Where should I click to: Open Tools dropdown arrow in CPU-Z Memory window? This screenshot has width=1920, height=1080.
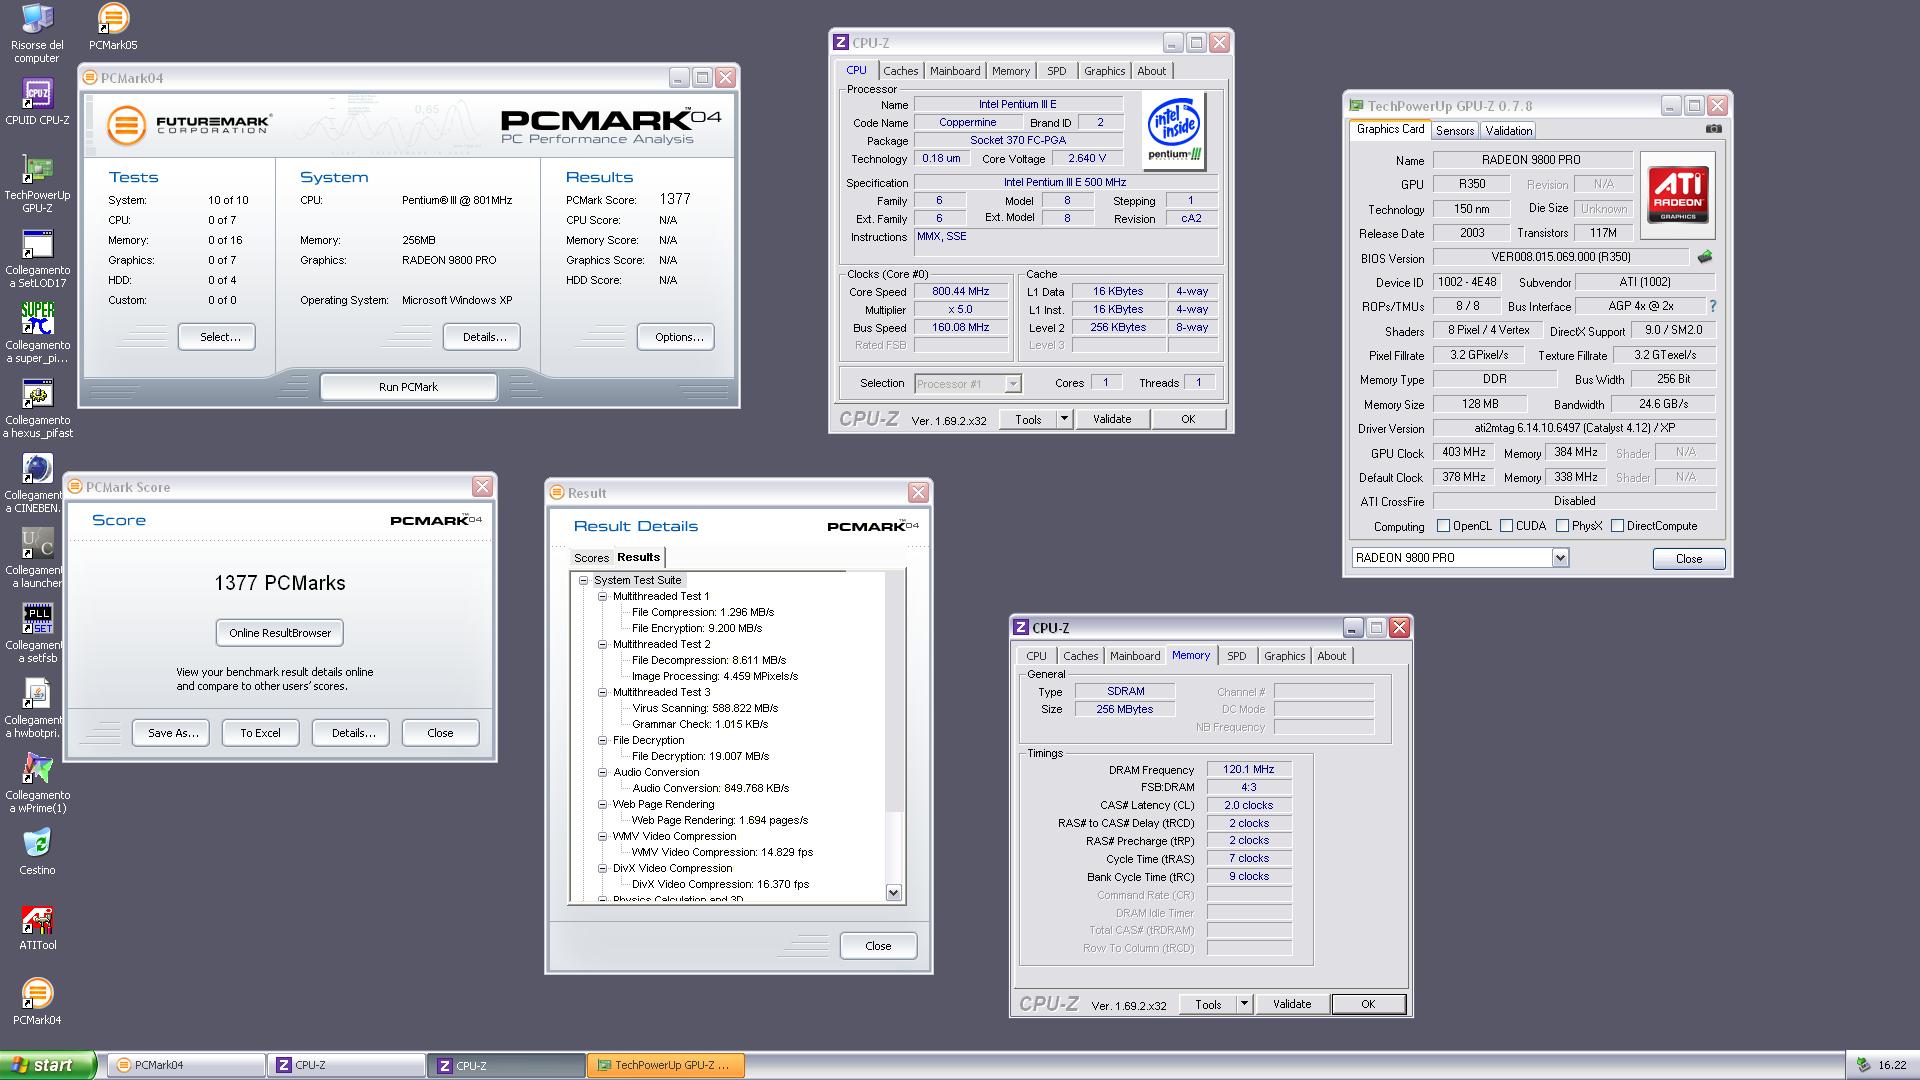click(x=1244, y=1004)
